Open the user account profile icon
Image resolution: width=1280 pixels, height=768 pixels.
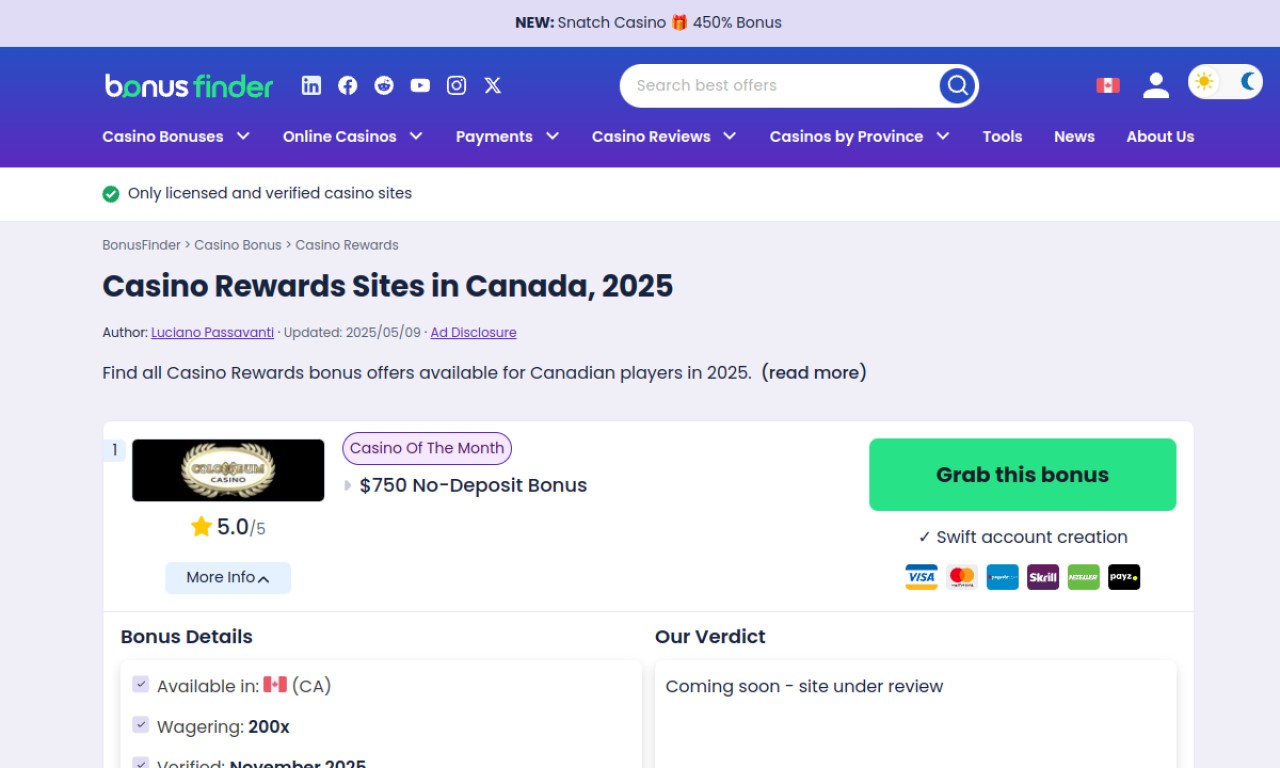1156,86
